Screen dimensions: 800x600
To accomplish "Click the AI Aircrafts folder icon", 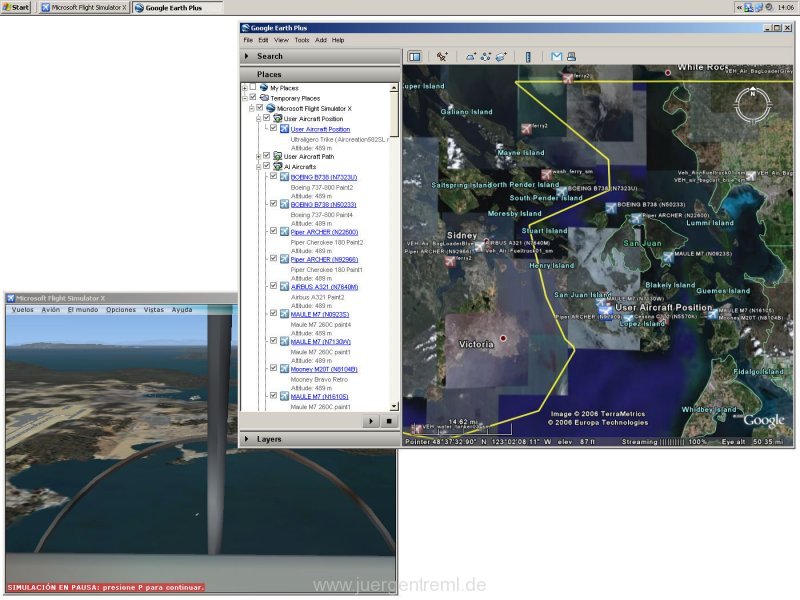I will point(278,166).
